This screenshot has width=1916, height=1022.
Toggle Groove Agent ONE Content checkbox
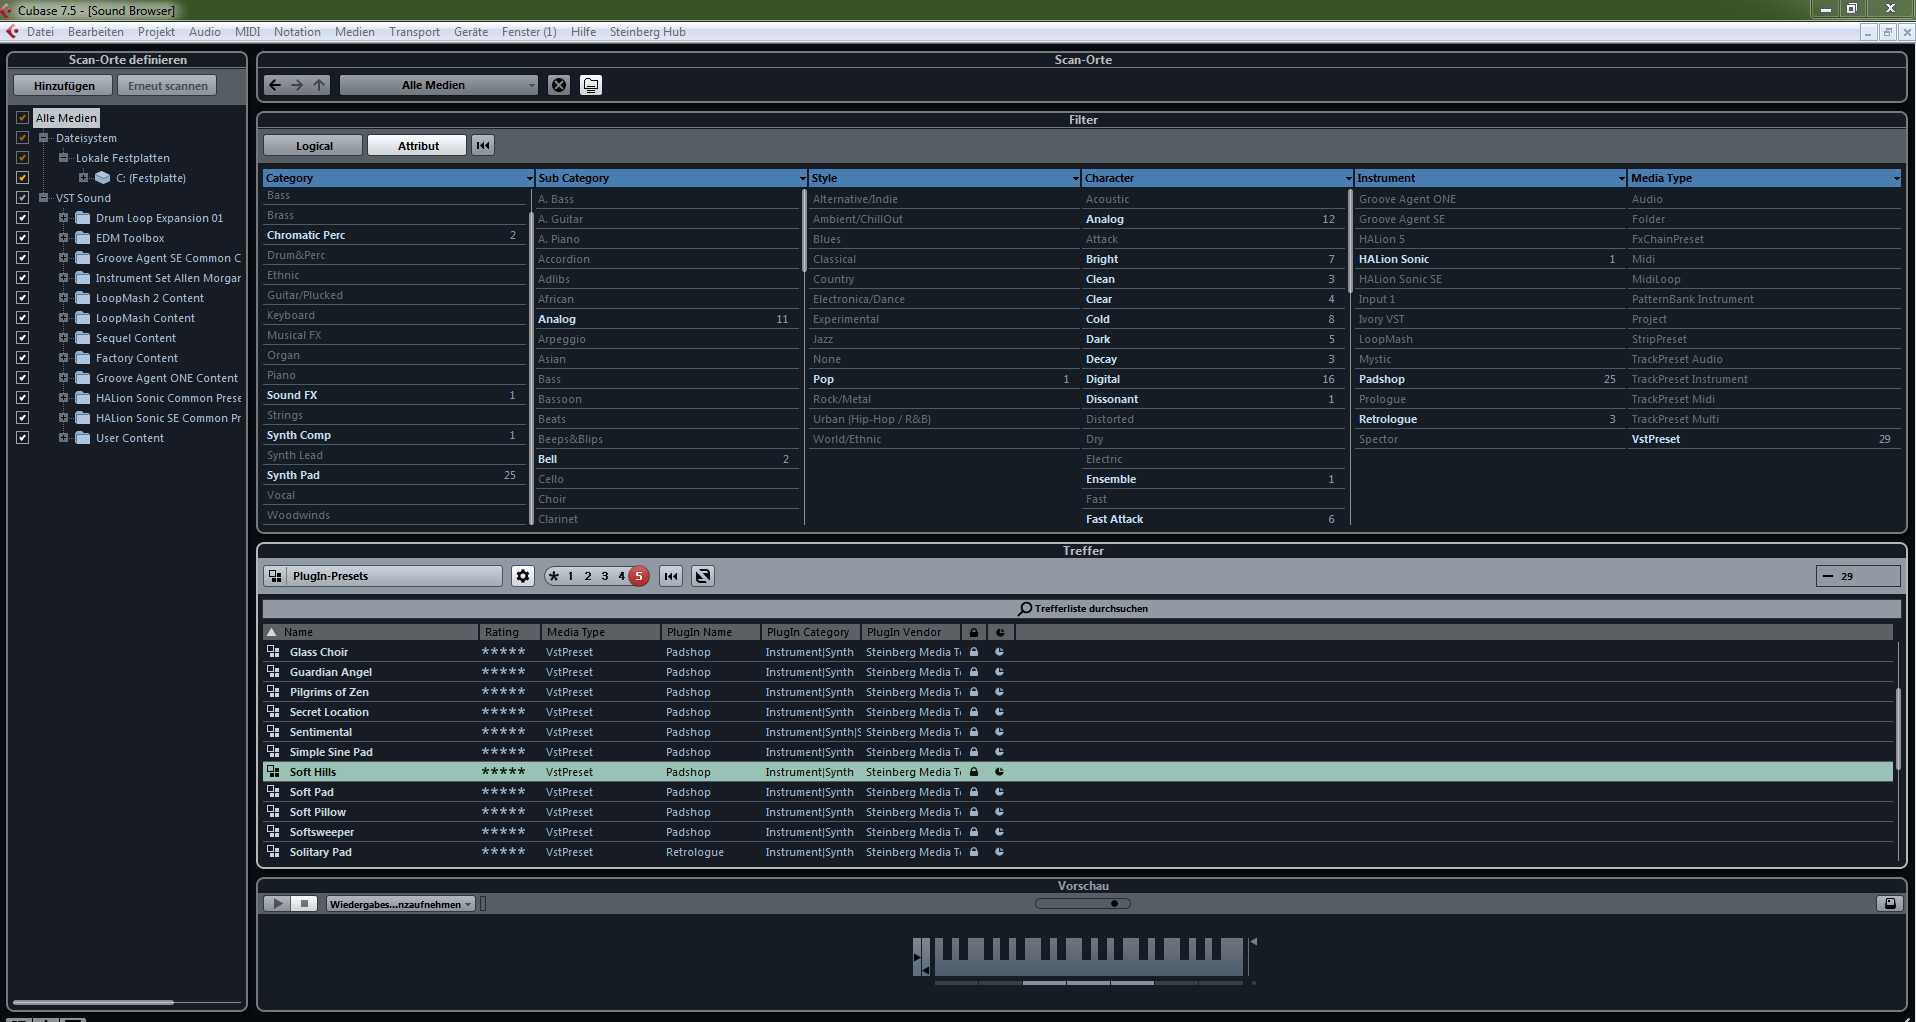[x=22, y=378]
